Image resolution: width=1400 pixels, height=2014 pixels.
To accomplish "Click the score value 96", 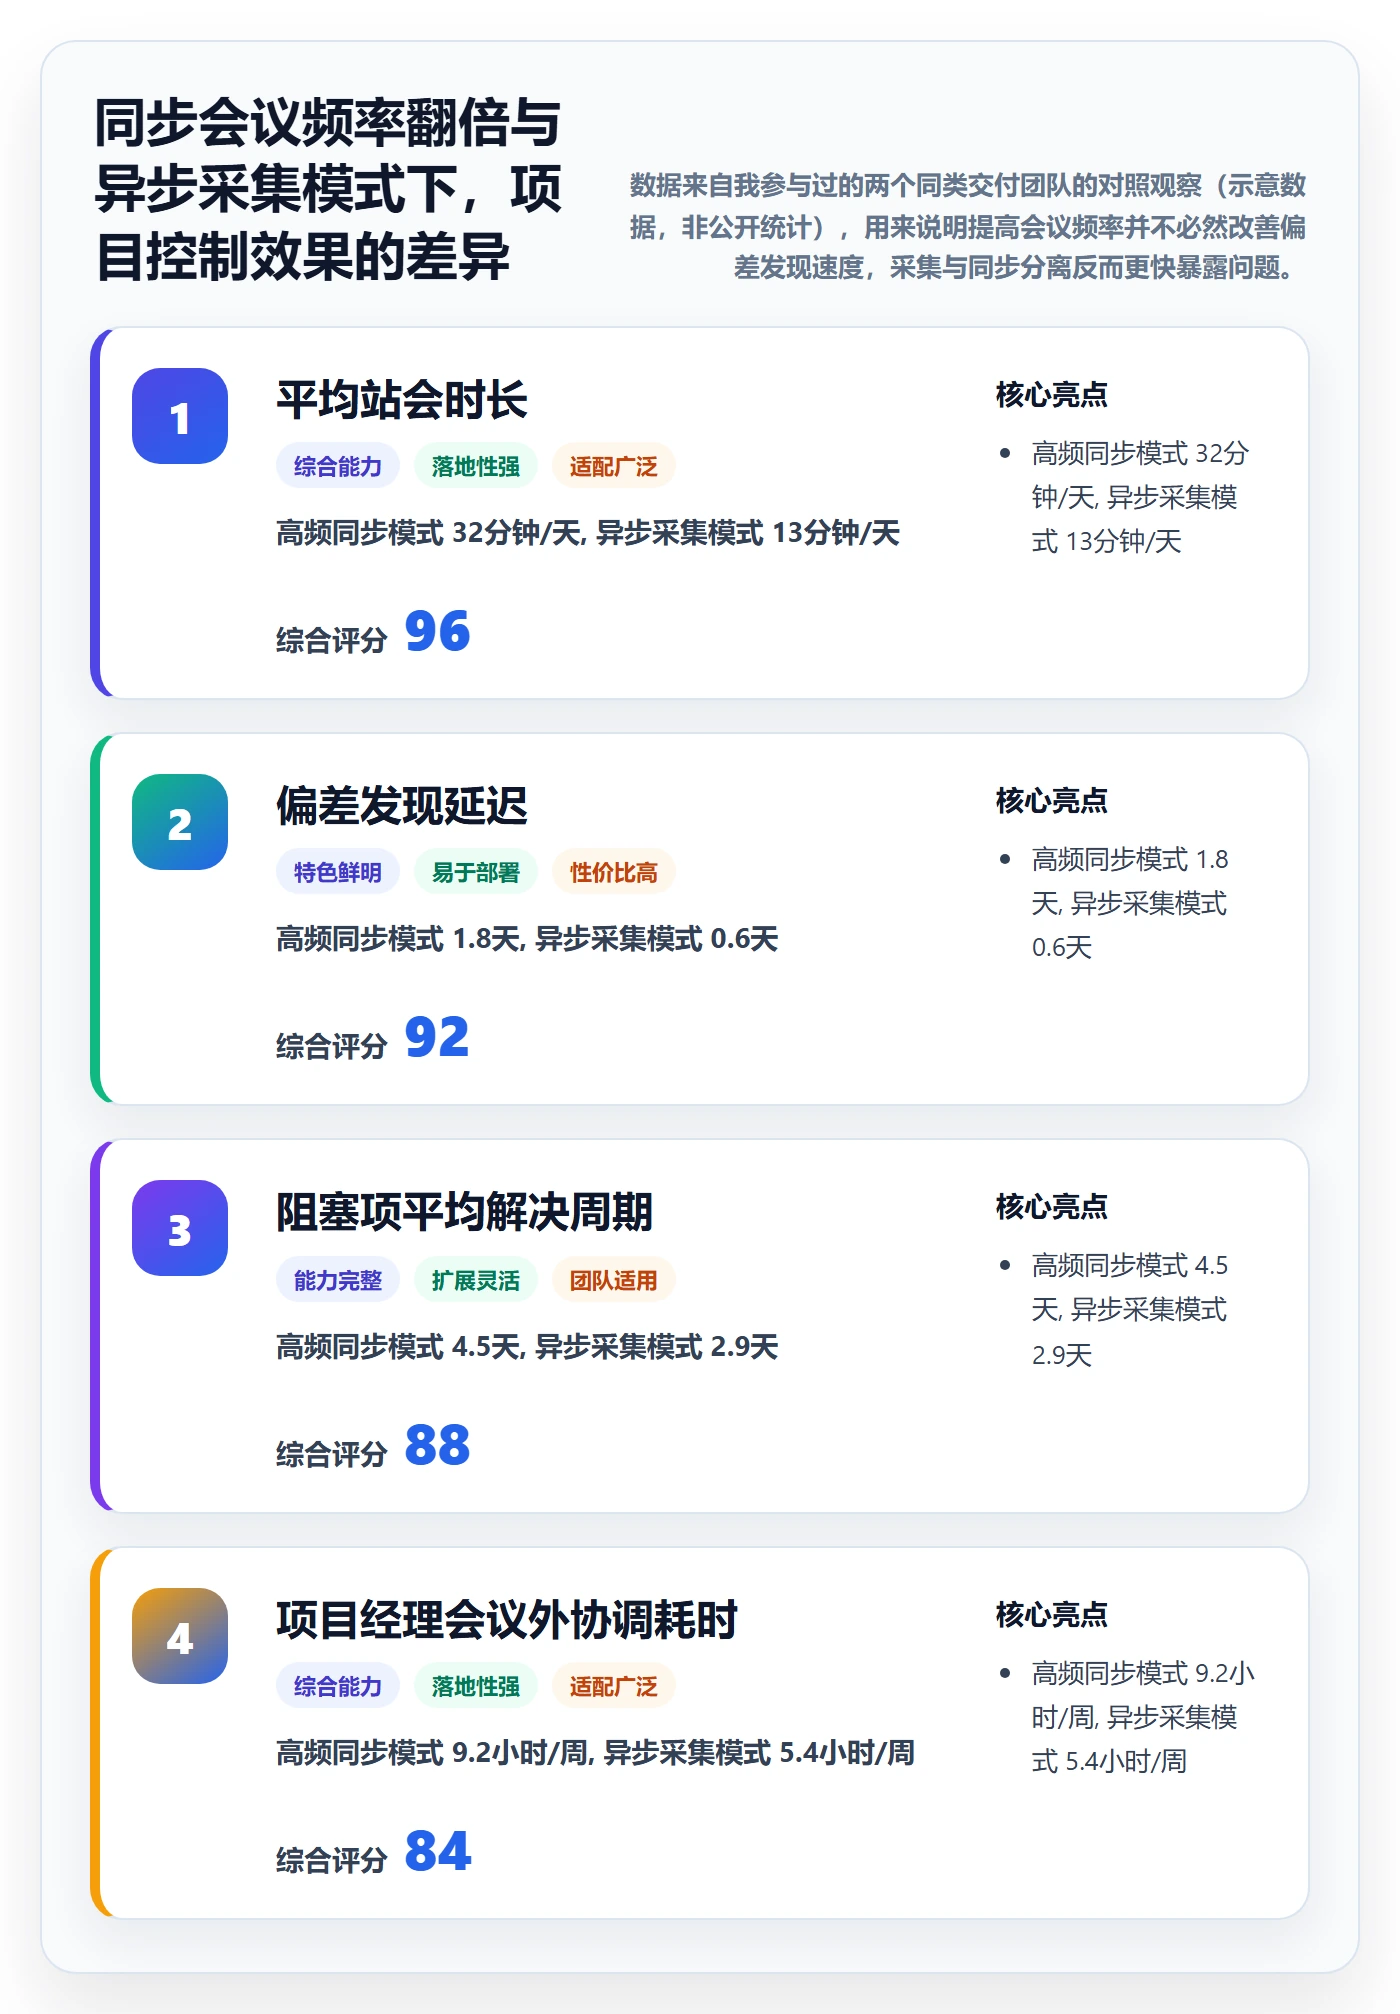I will [x=438, y=632].
